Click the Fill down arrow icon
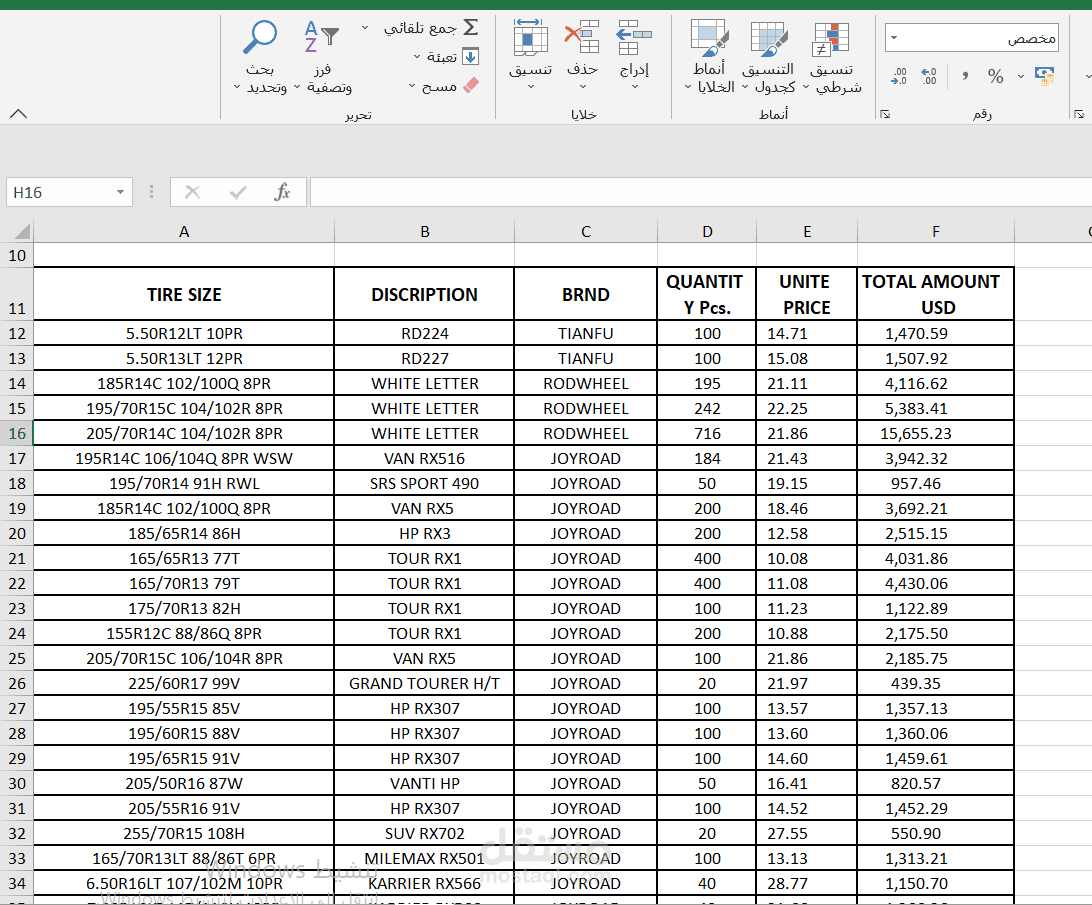This screenshot has height=905, width=1092. point(471,56)
